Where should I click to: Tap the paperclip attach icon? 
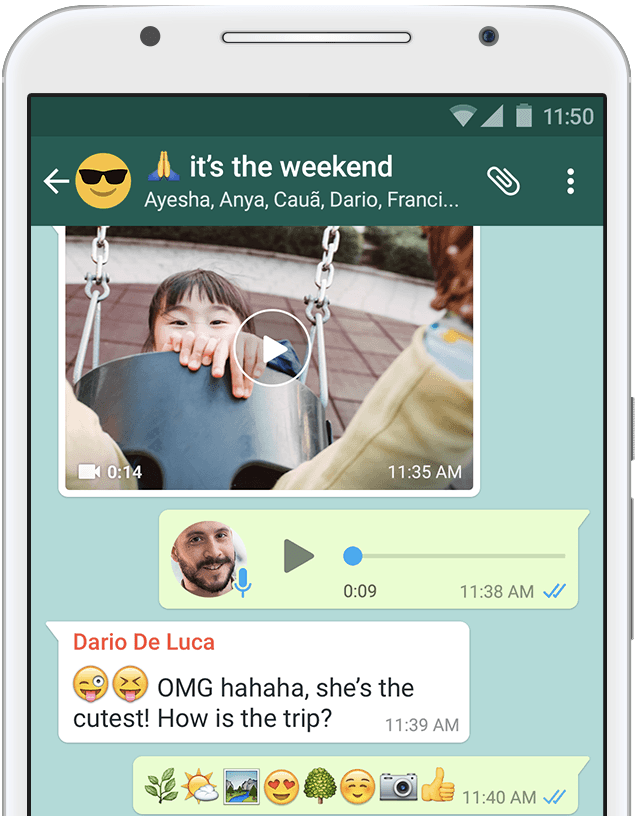point(503,181)
